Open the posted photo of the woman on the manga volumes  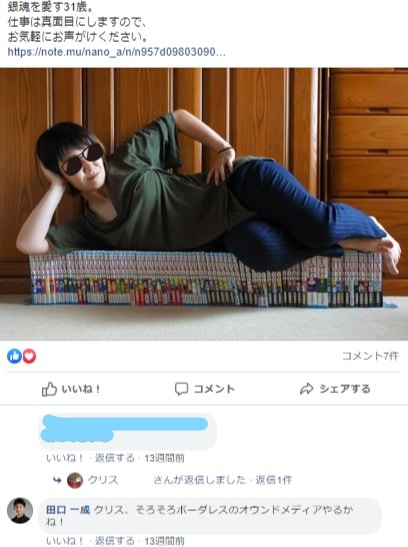coord(204,204)
